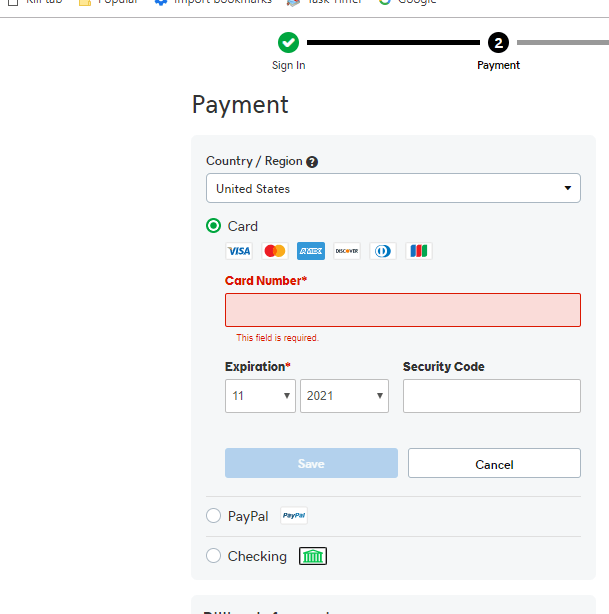Click the Visa card logo

click(x=239, y=251)
